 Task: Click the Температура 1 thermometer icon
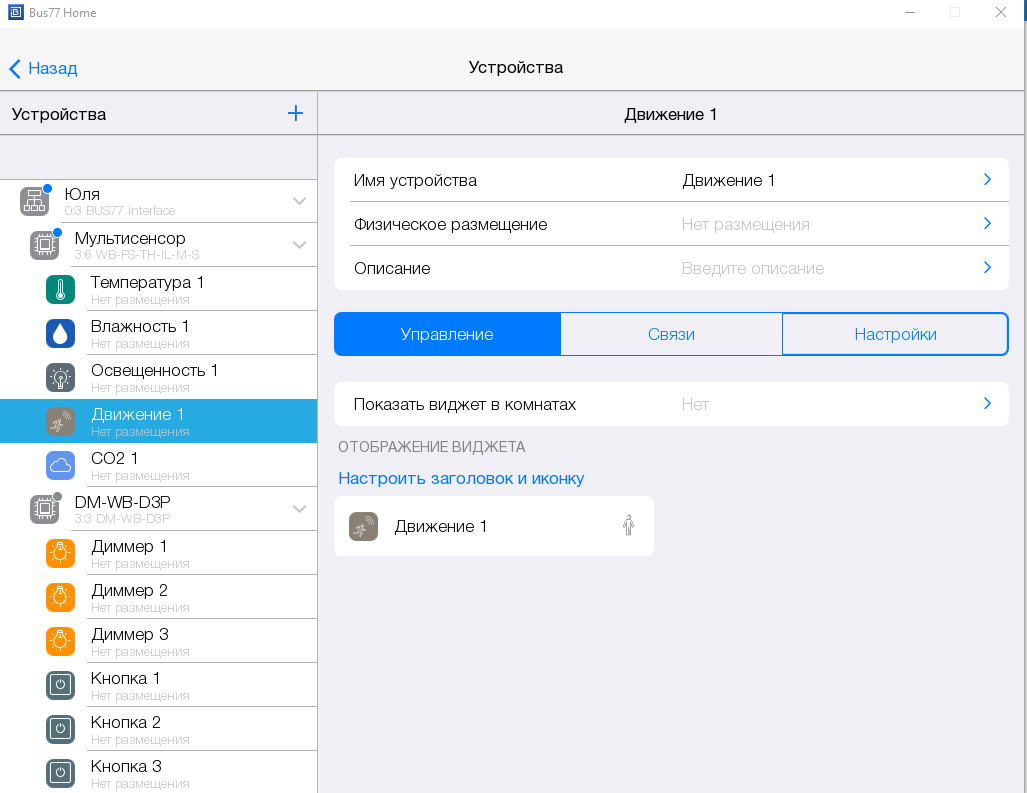[61, 290]
